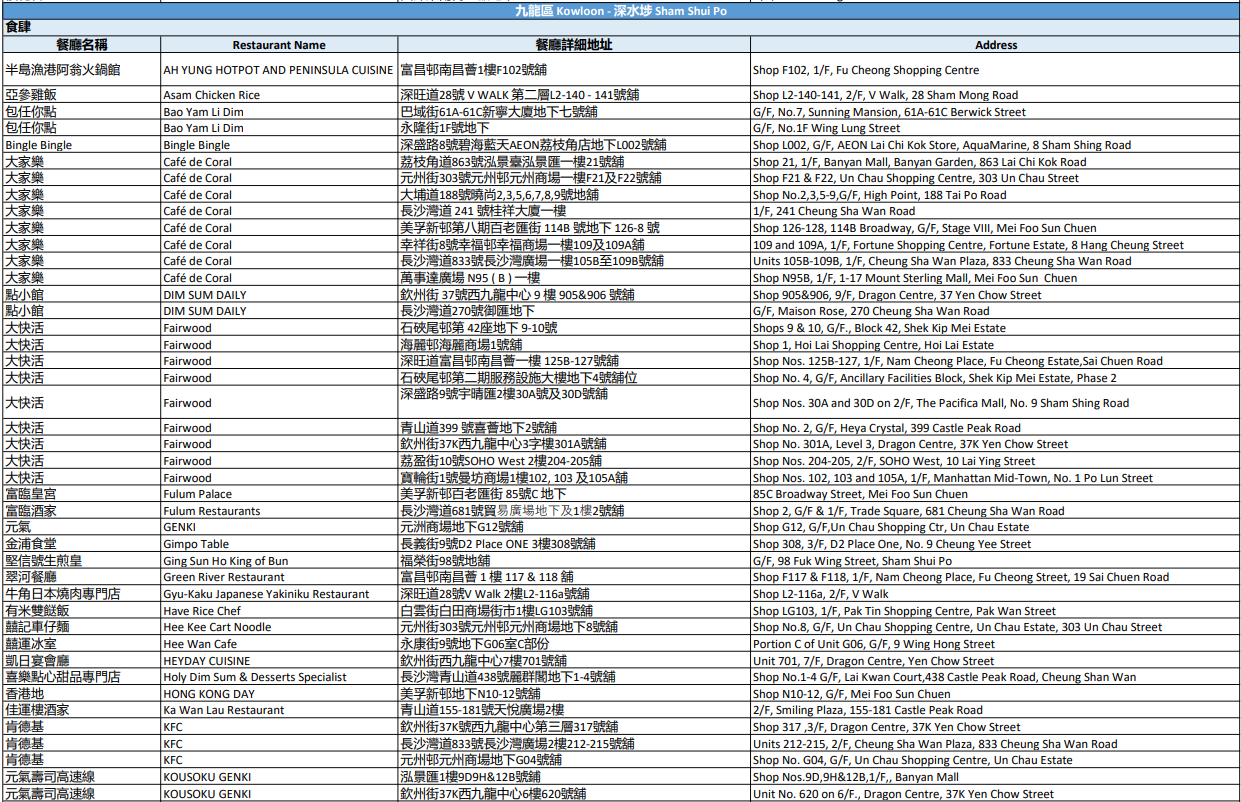Select the Gimpo Table cell

[x=279, y=544]
